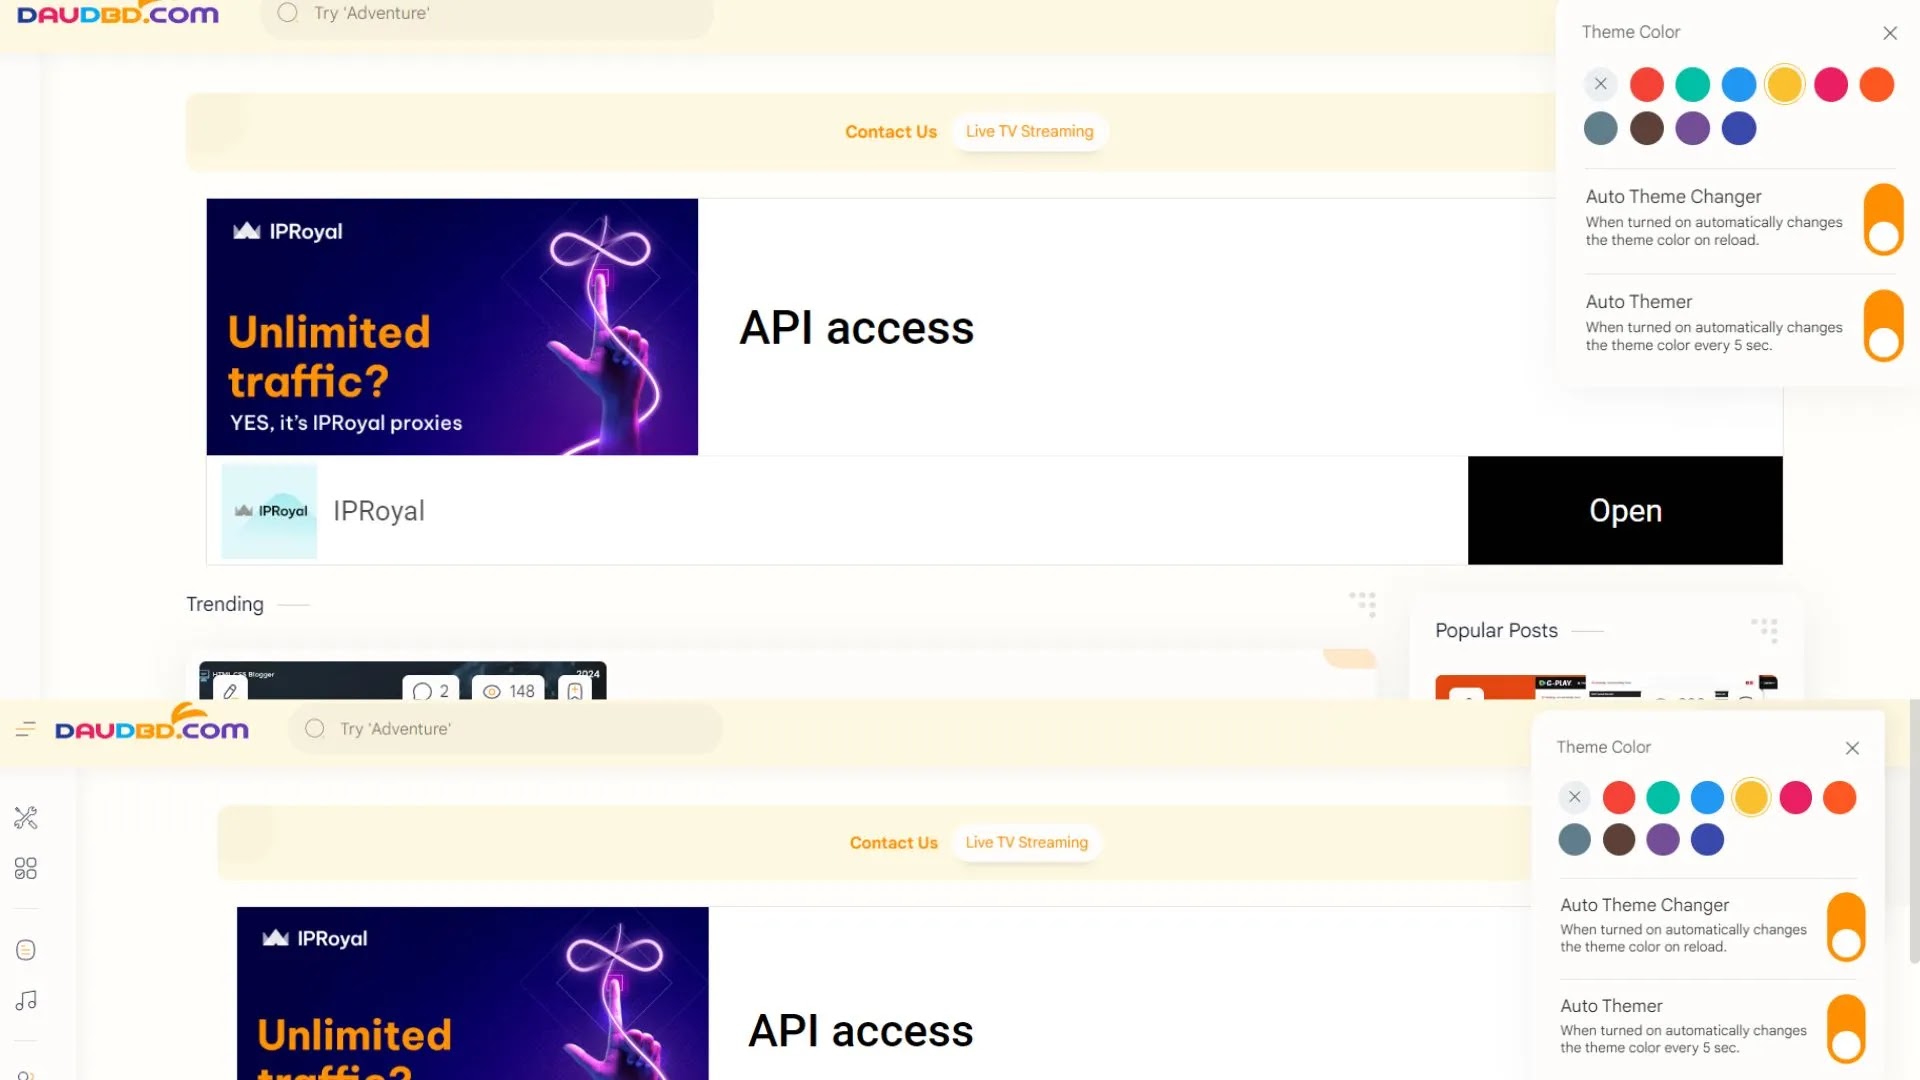The width and height of the screenshot is (1920, 1080).
Task: Toggle Auto Theme Changer switch on bottom page
Action: pos(1846,927)
